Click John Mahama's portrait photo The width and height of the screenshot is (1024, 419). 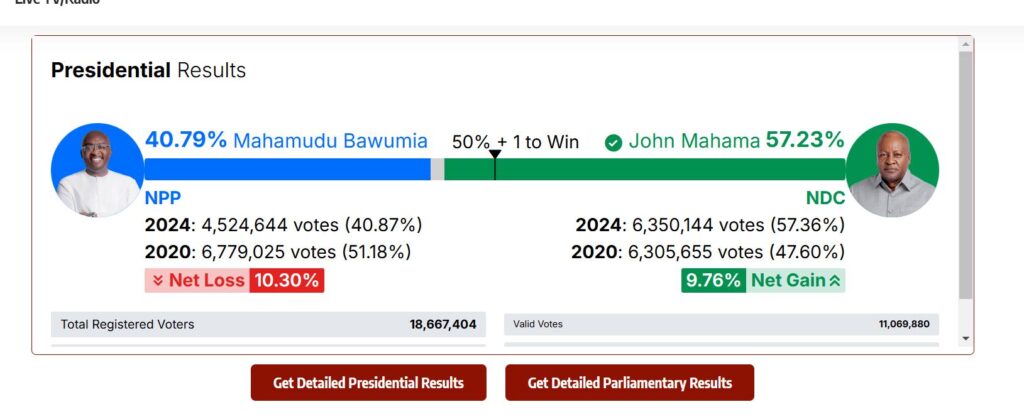click(x=892, y=170)
